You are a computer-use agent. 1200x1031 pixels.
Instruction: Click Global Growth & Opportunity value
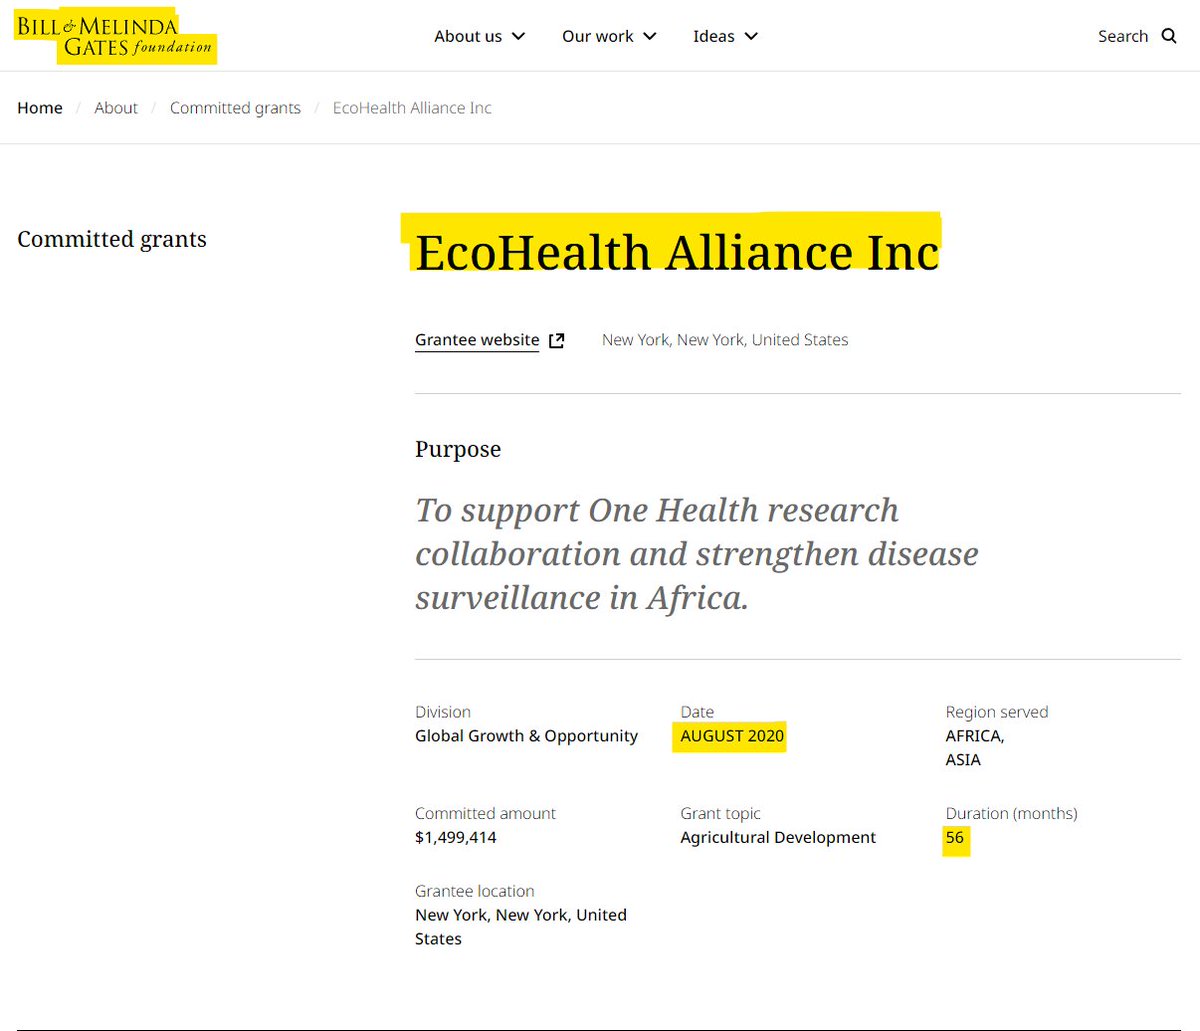(526, 736)
